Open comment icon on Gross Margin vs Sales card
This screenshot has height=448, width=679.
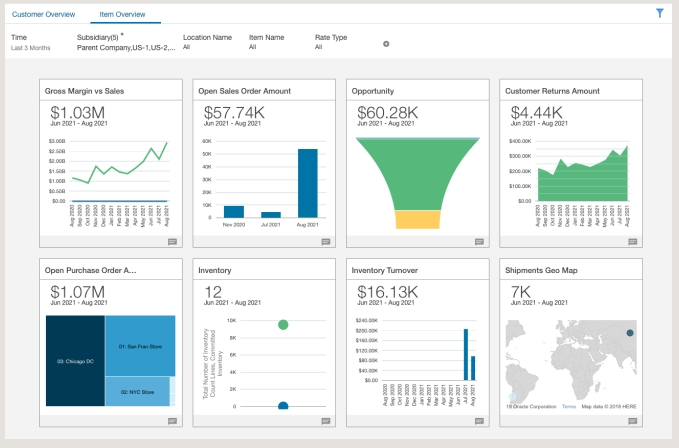(x=172, y=242)
